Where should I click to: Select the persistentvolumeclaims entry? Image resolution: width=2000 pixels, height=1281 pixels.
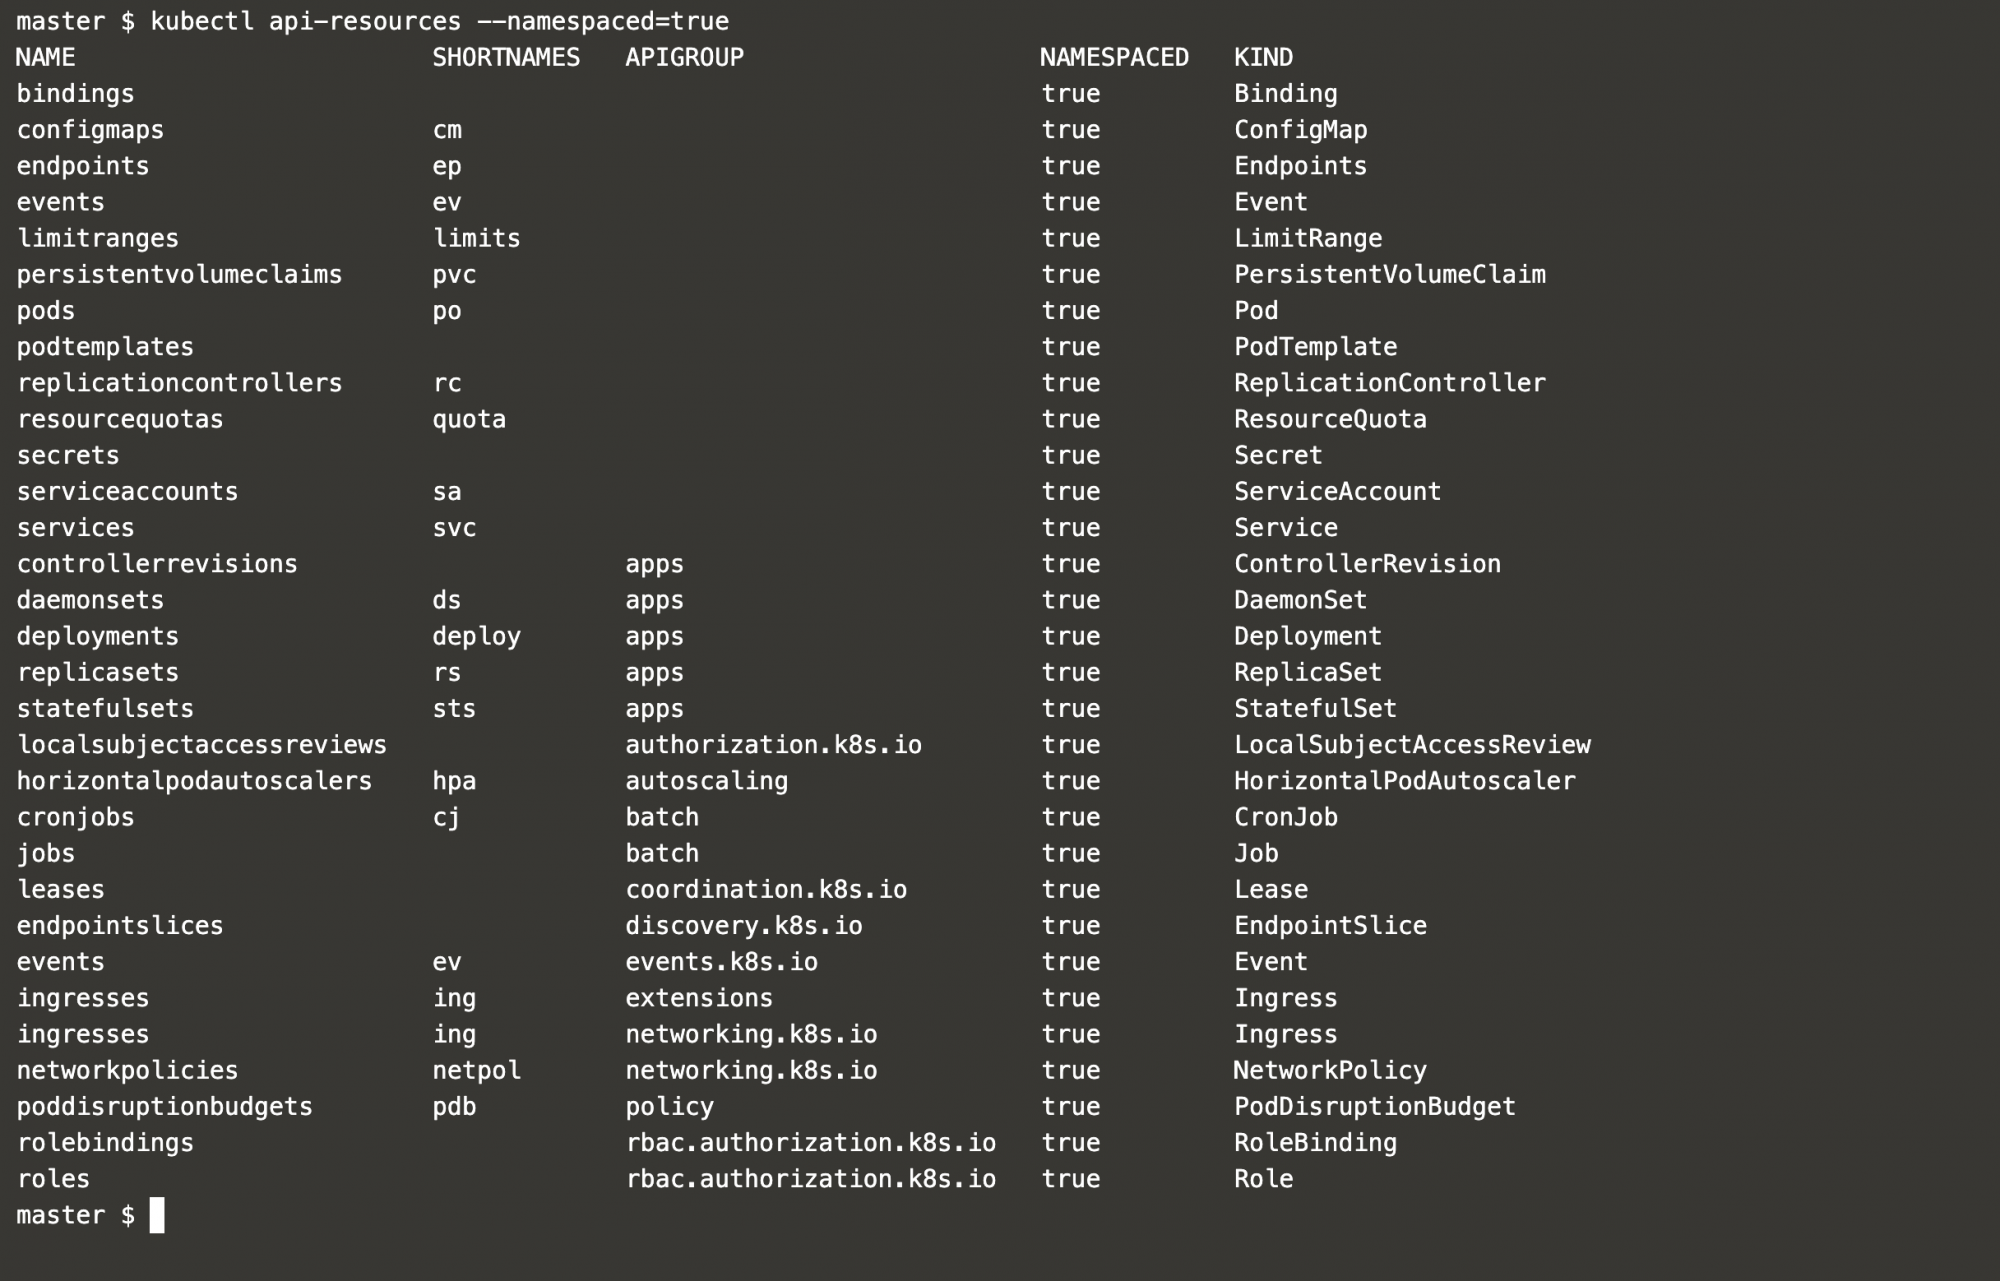point(179,275)
